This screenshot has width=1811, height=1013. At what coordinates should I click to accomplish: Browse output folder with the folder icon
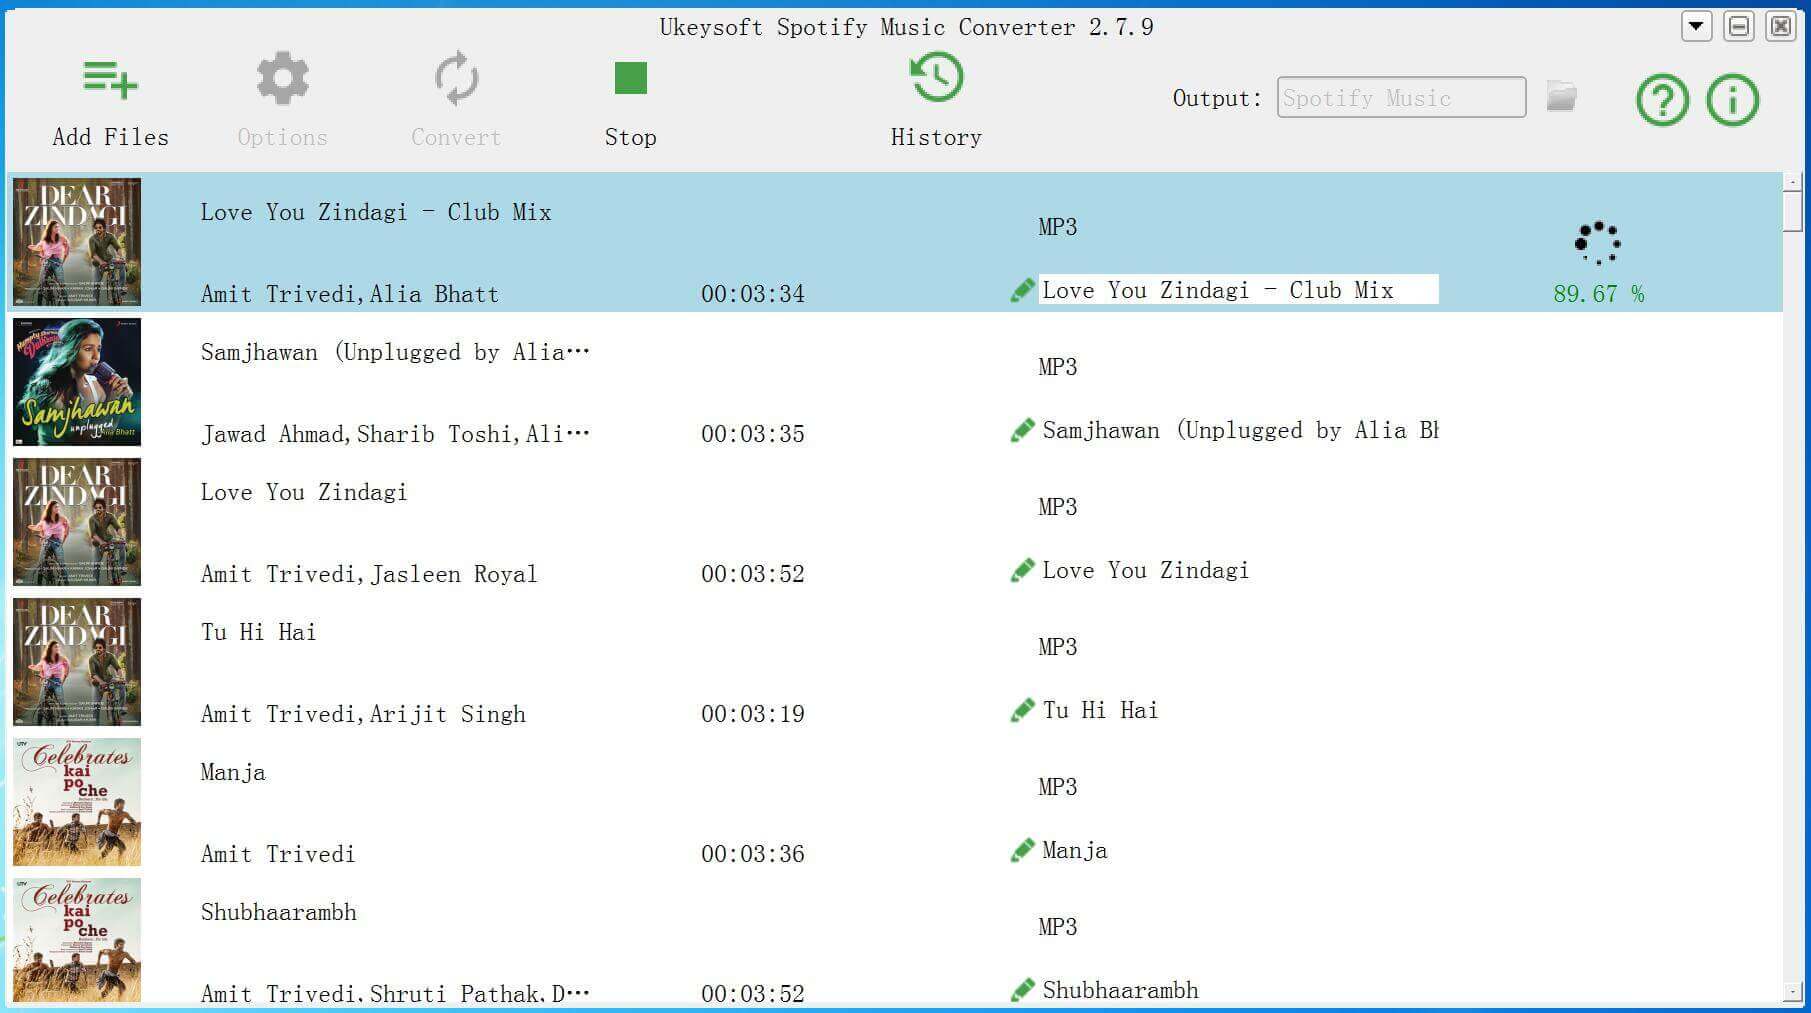coord(1561,96)
